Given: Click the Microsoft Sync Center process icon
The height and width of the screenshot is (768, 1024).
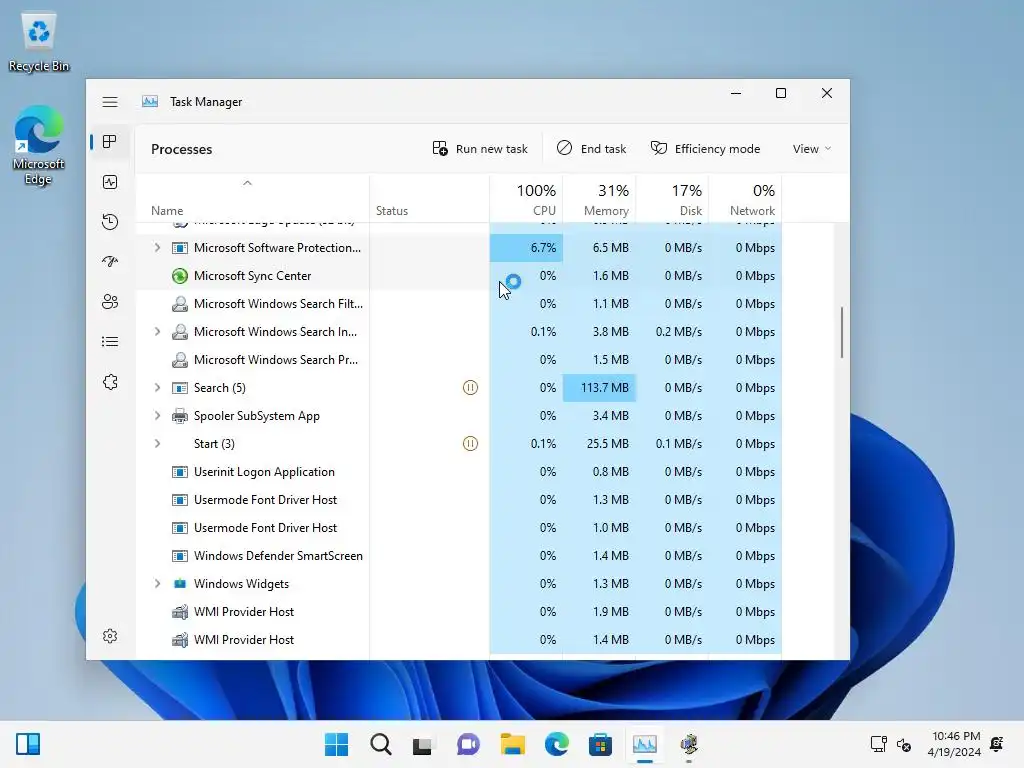Looking at the screenshot, I should point(180,276).
